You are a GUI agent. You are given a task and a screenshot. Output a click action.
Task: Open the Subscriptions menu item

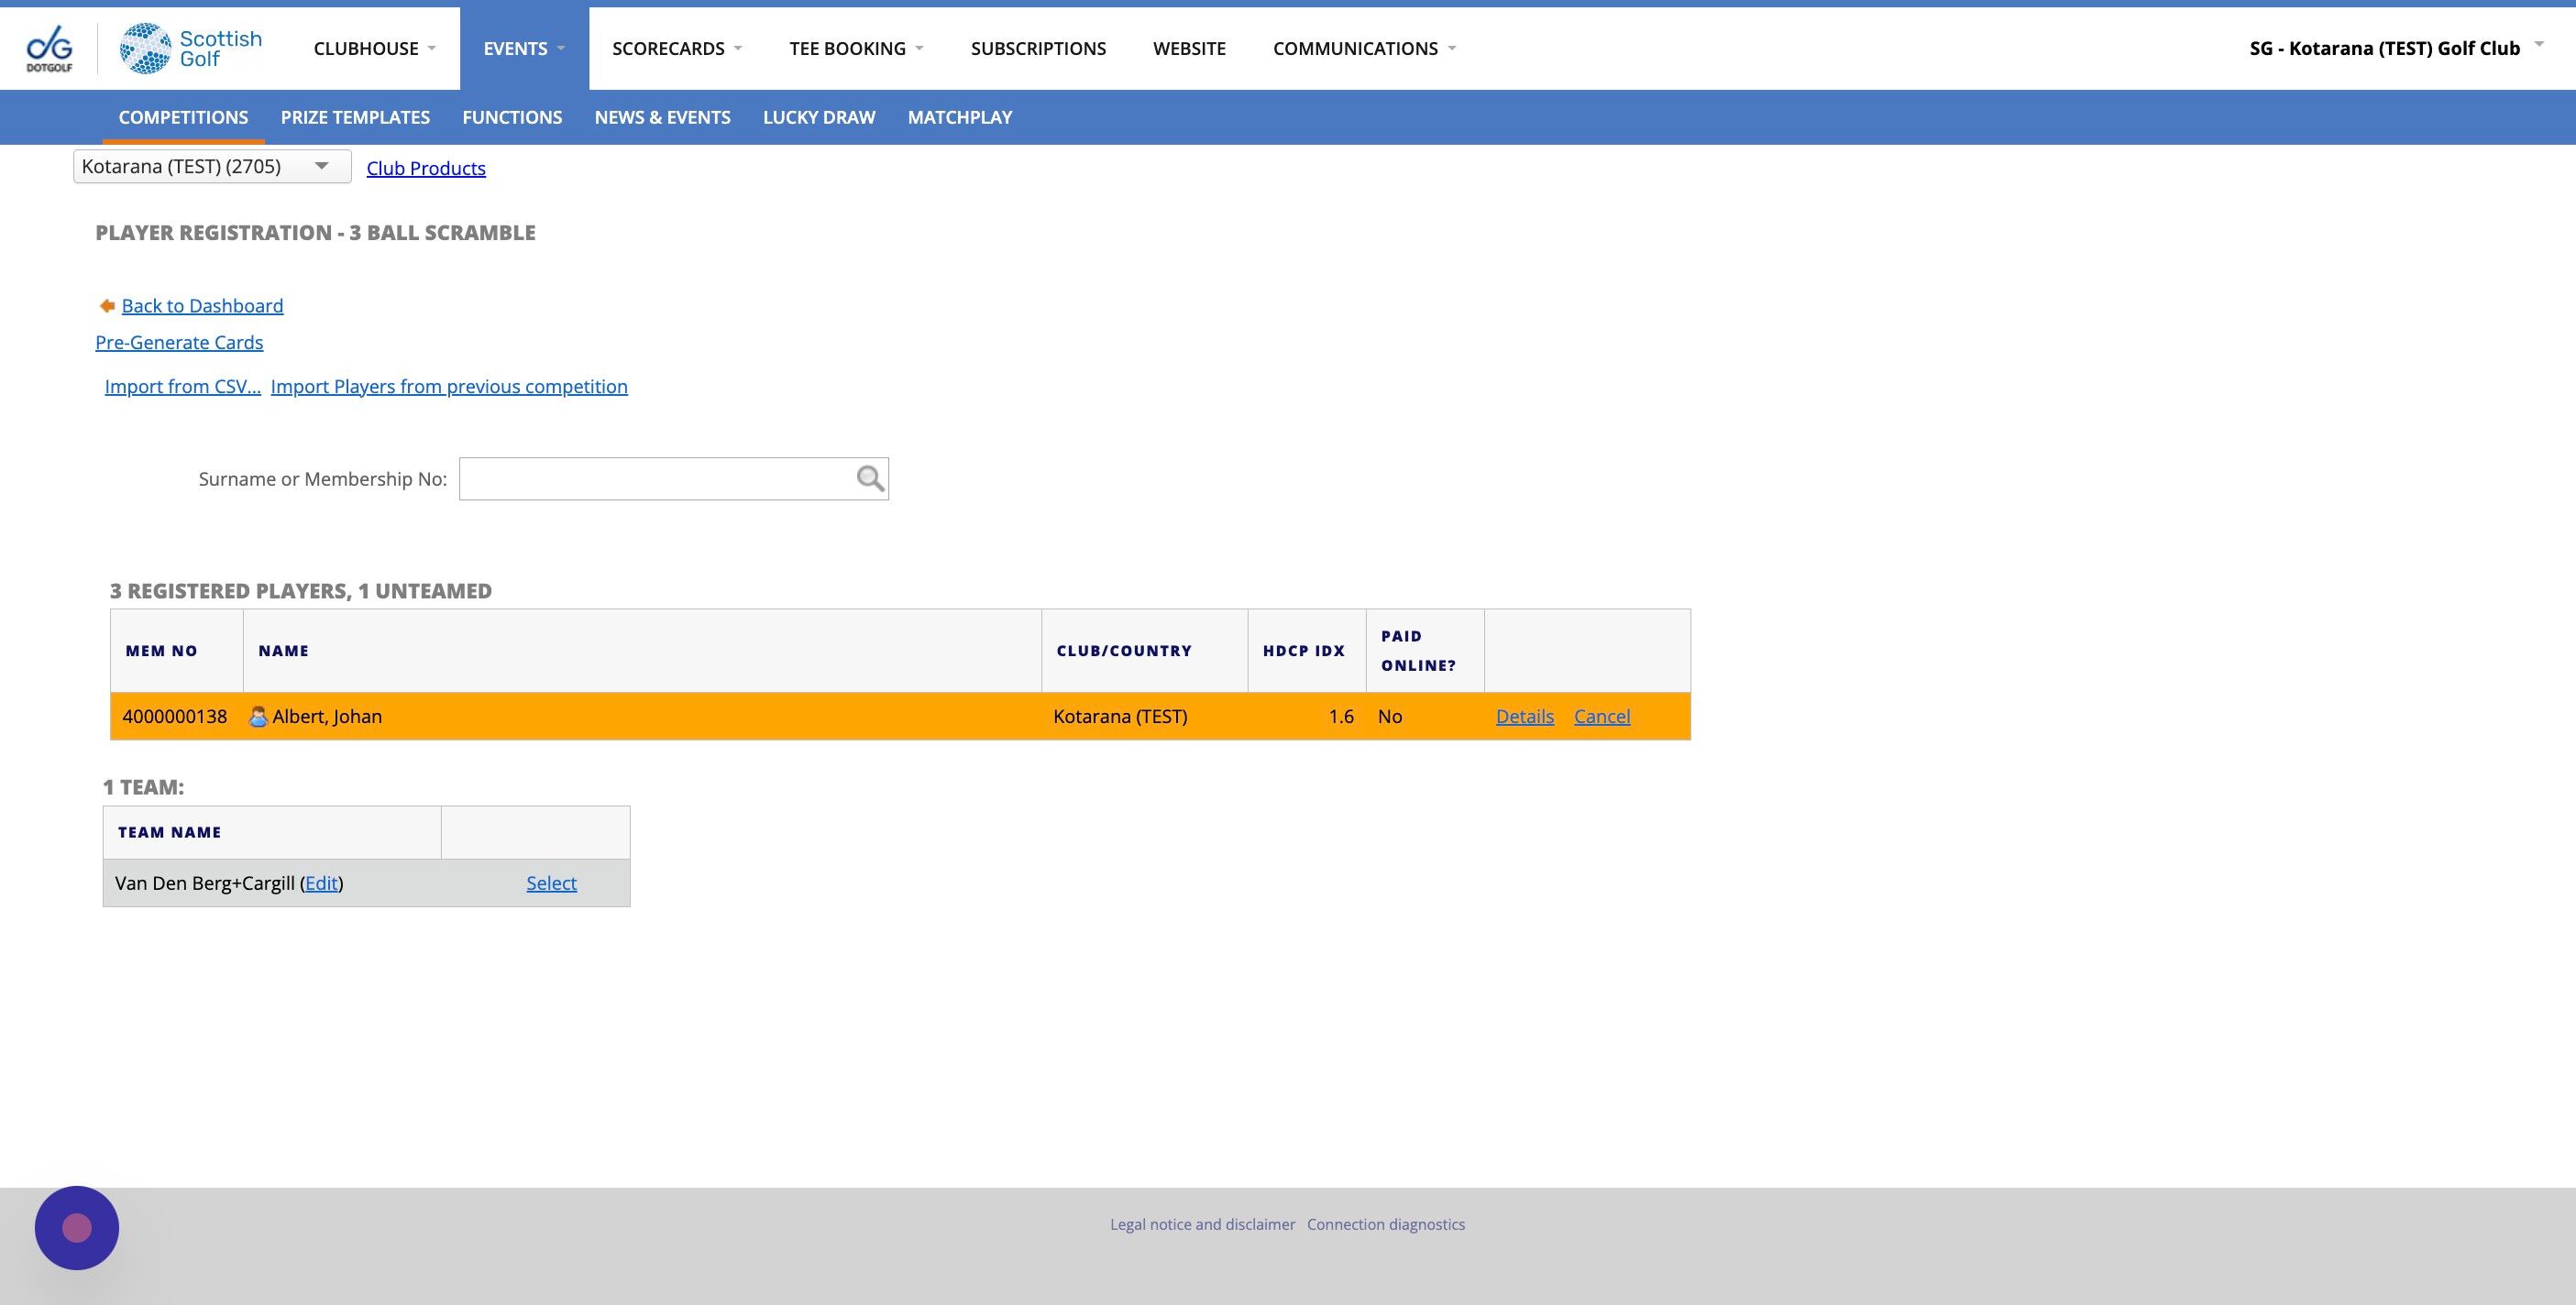click(1038, 48)
